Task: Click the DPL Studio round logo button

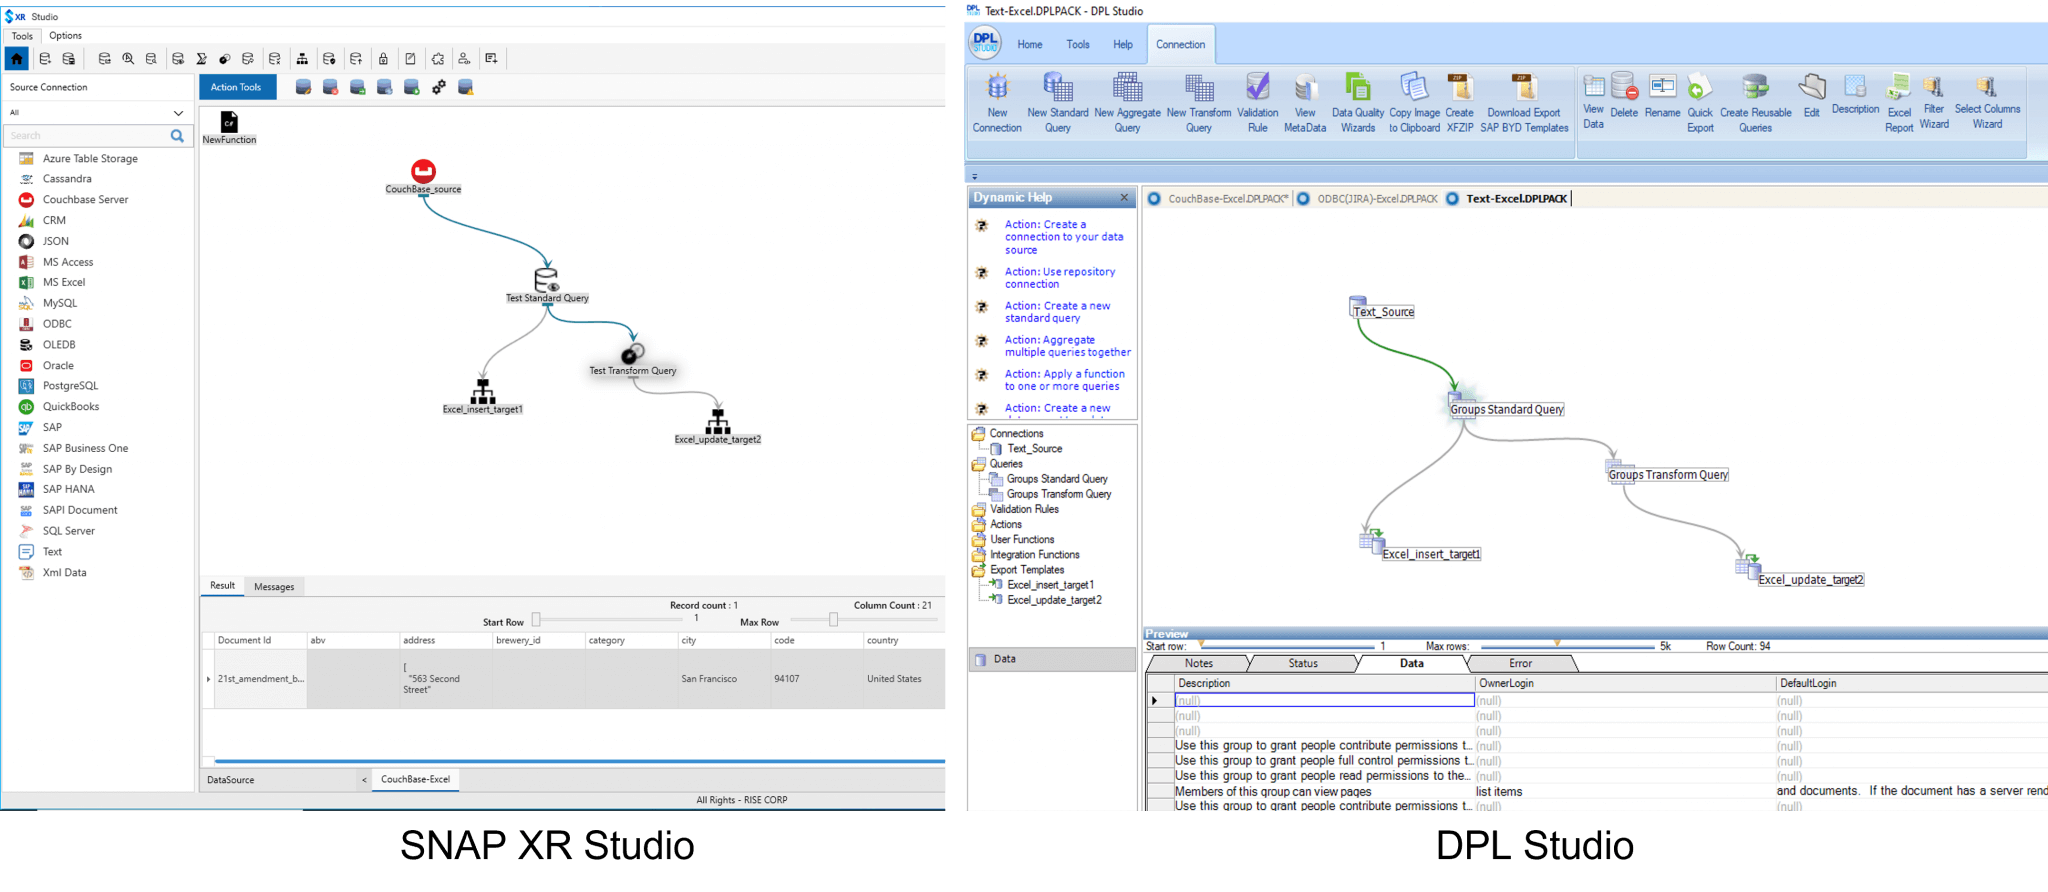Action: (985, 43)
